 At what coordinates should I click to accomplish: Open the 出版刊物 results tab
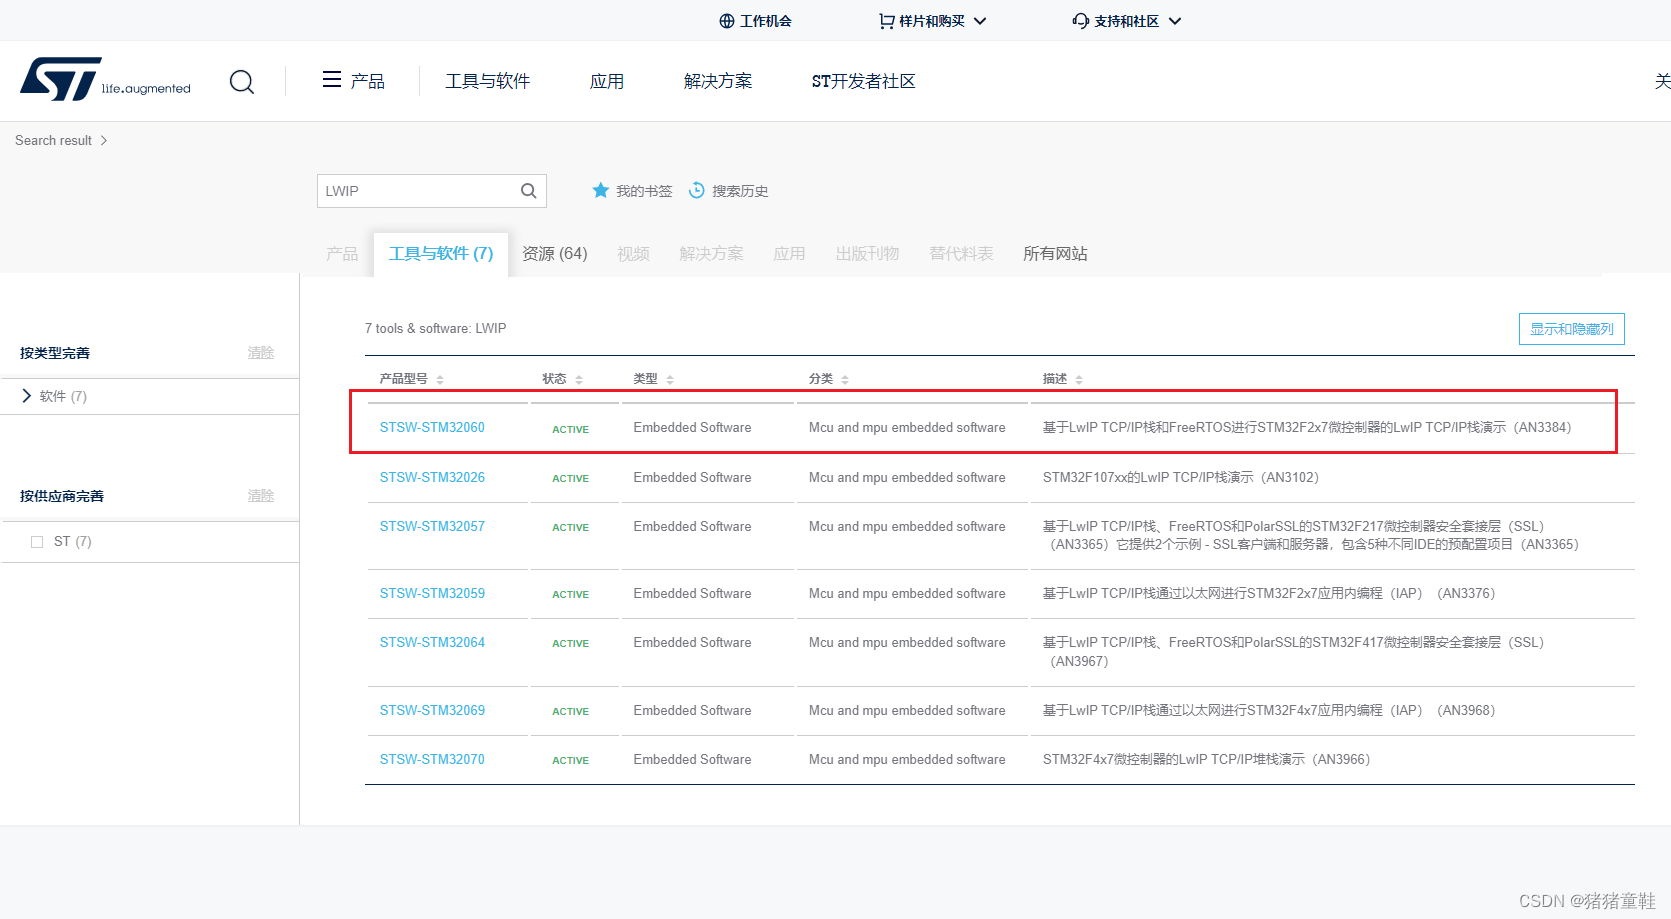tap(868, 254)
